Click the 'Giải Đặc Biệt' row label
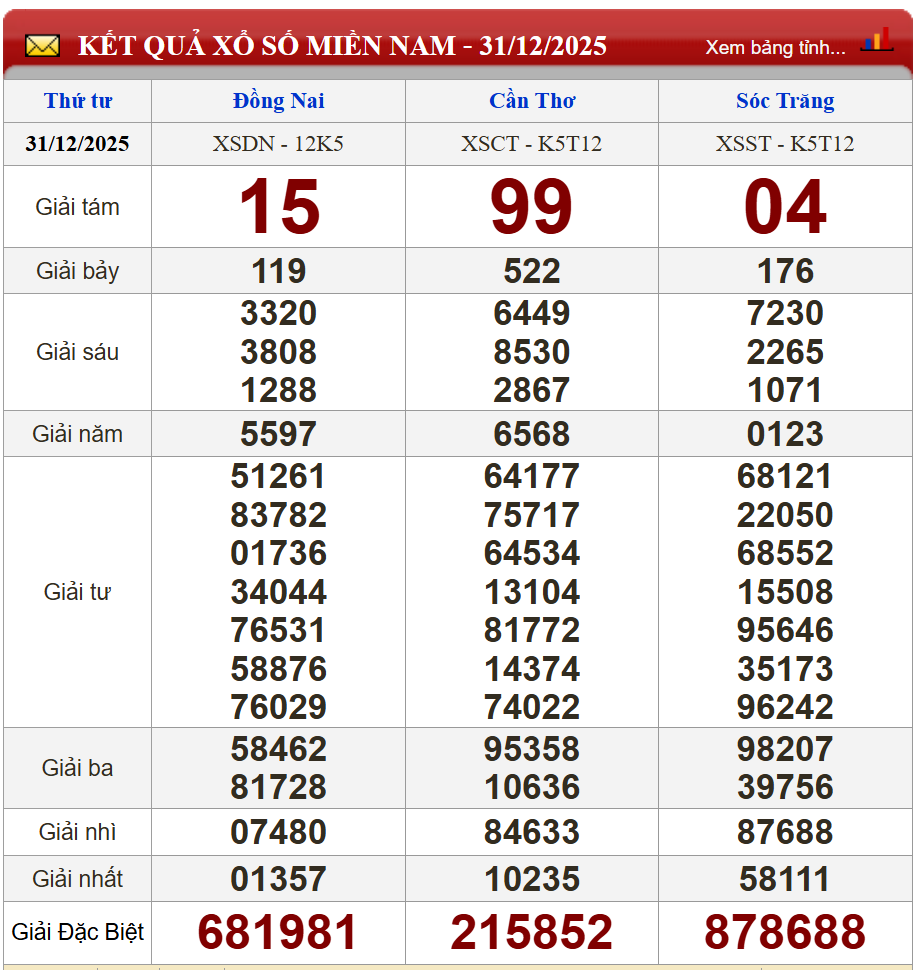The height and width of the screenshot is (970, 917). pos(78,932)
